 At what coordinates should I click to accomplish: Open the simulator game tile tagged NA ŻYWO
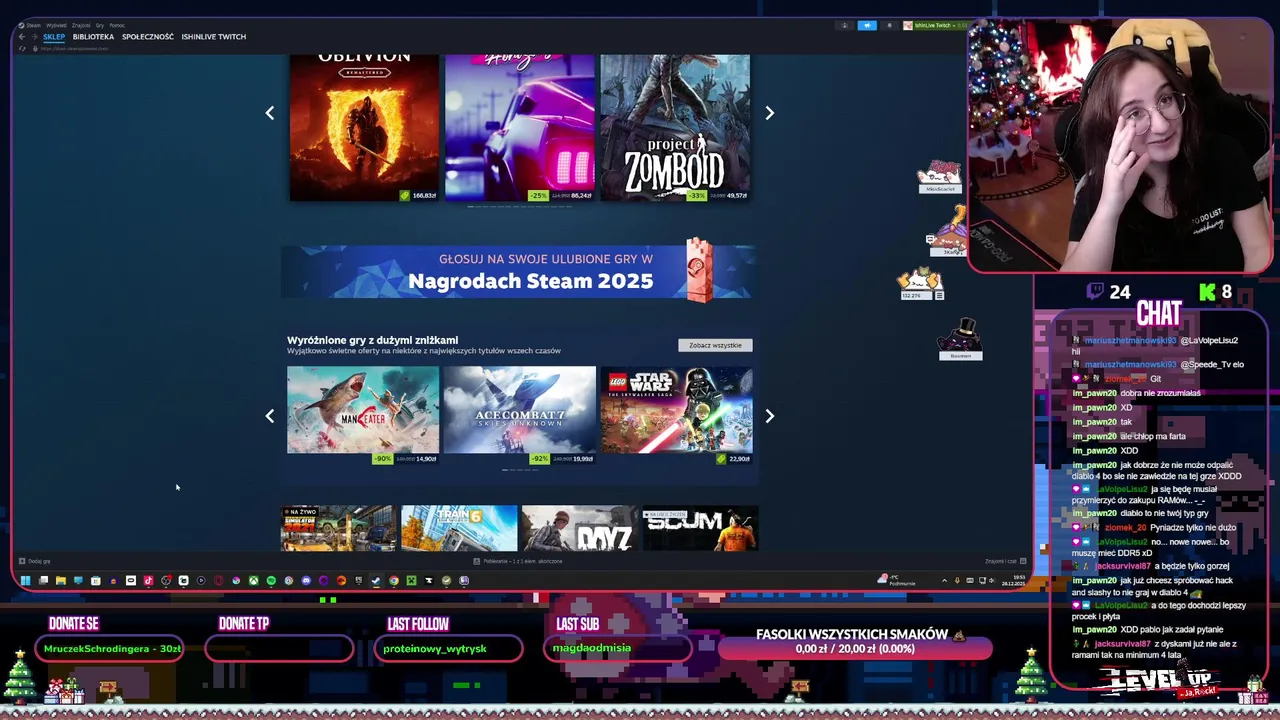click(339, 528)
